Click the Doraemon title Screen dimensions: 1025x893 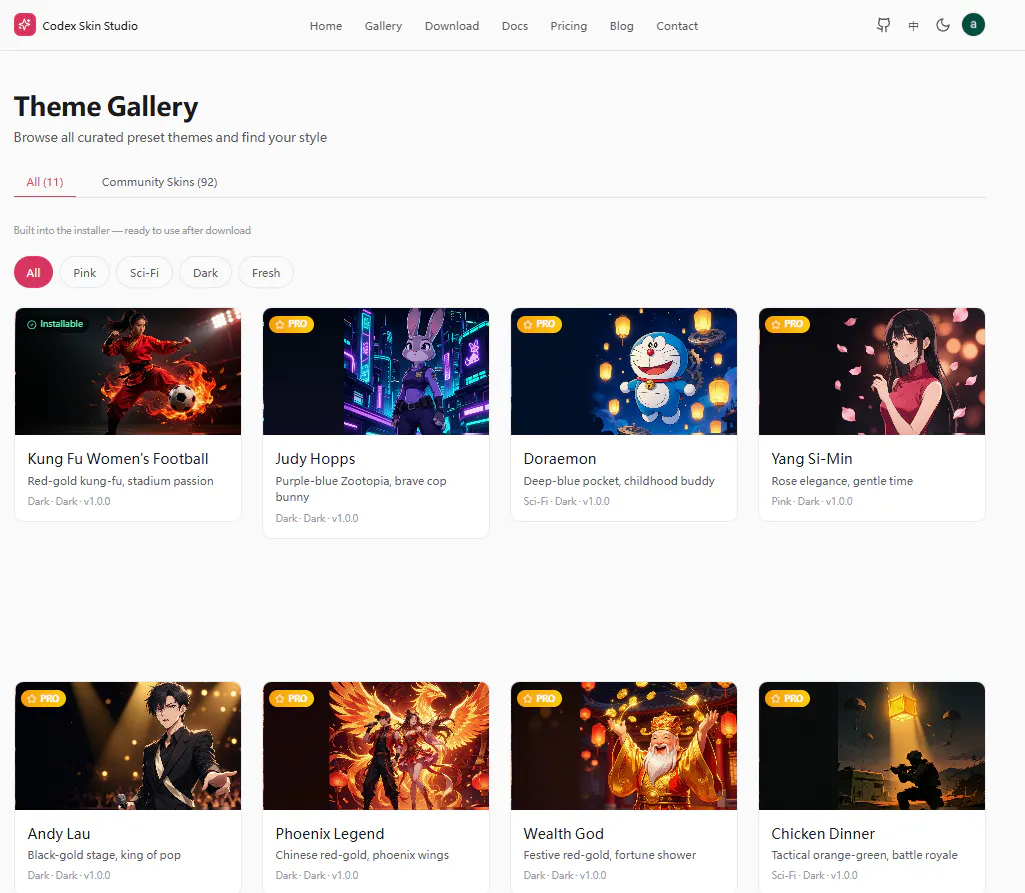point(560,459)
